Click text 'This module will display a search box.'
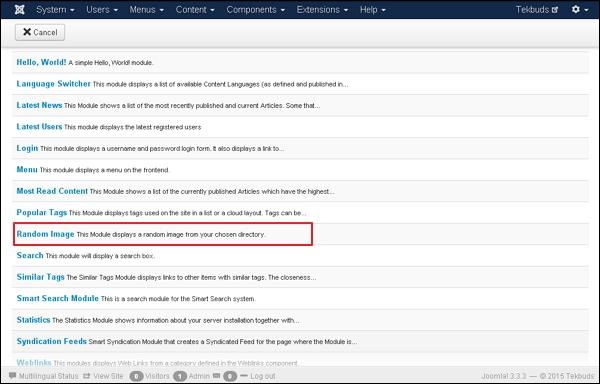This screenshot has height=384, width=600. [100, 256]
